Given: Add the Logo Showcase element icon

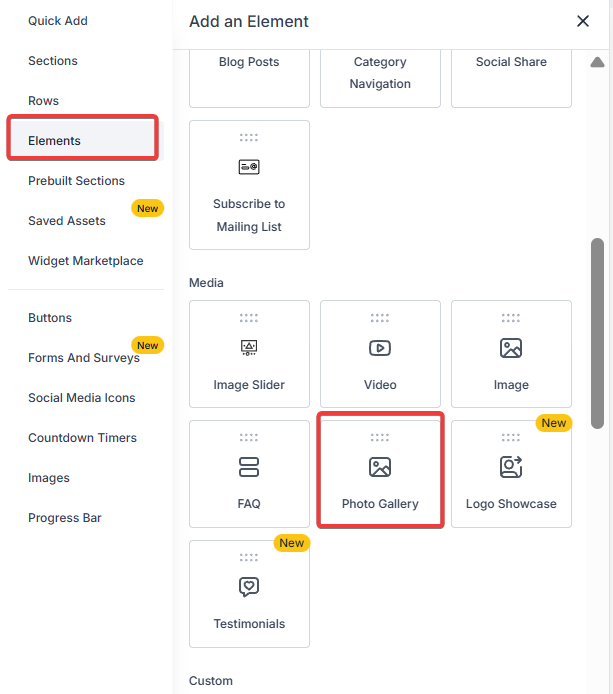Looking at the screenshot, I should coord(511,467).
